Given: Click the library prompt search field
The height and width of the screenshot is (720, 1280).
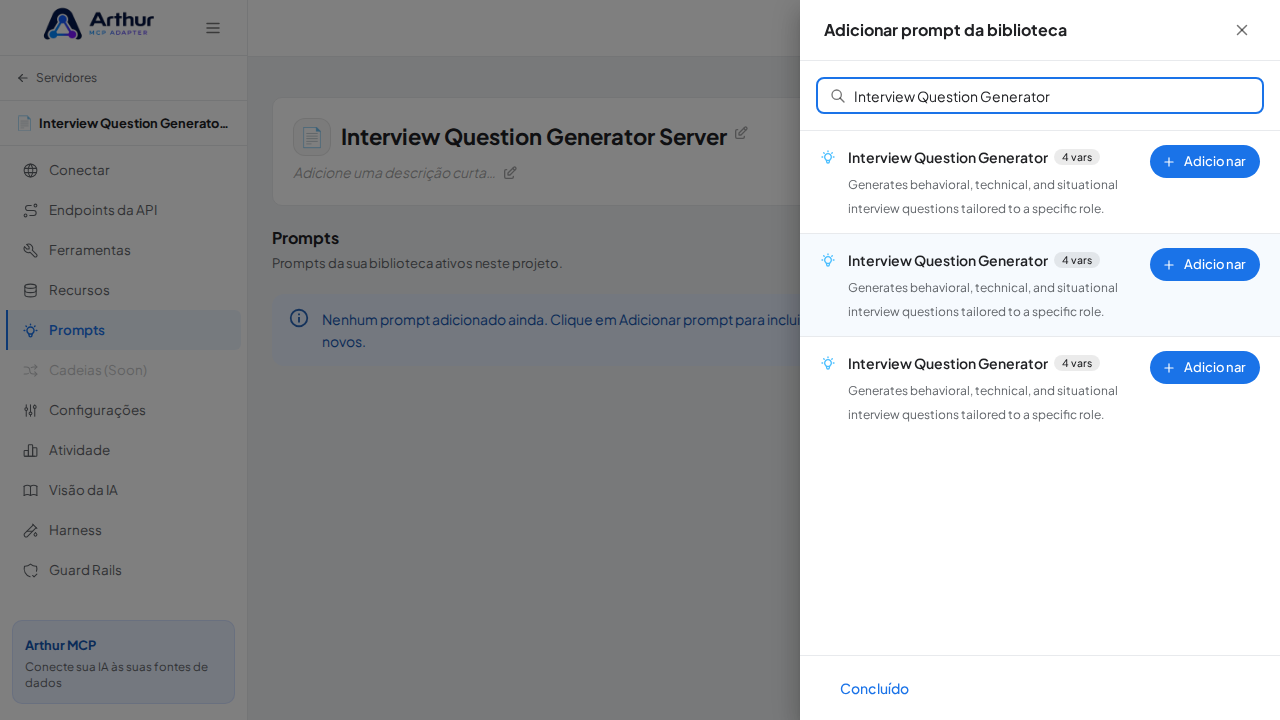Looking at the screenshot, I should click(x=1040, y=96).
